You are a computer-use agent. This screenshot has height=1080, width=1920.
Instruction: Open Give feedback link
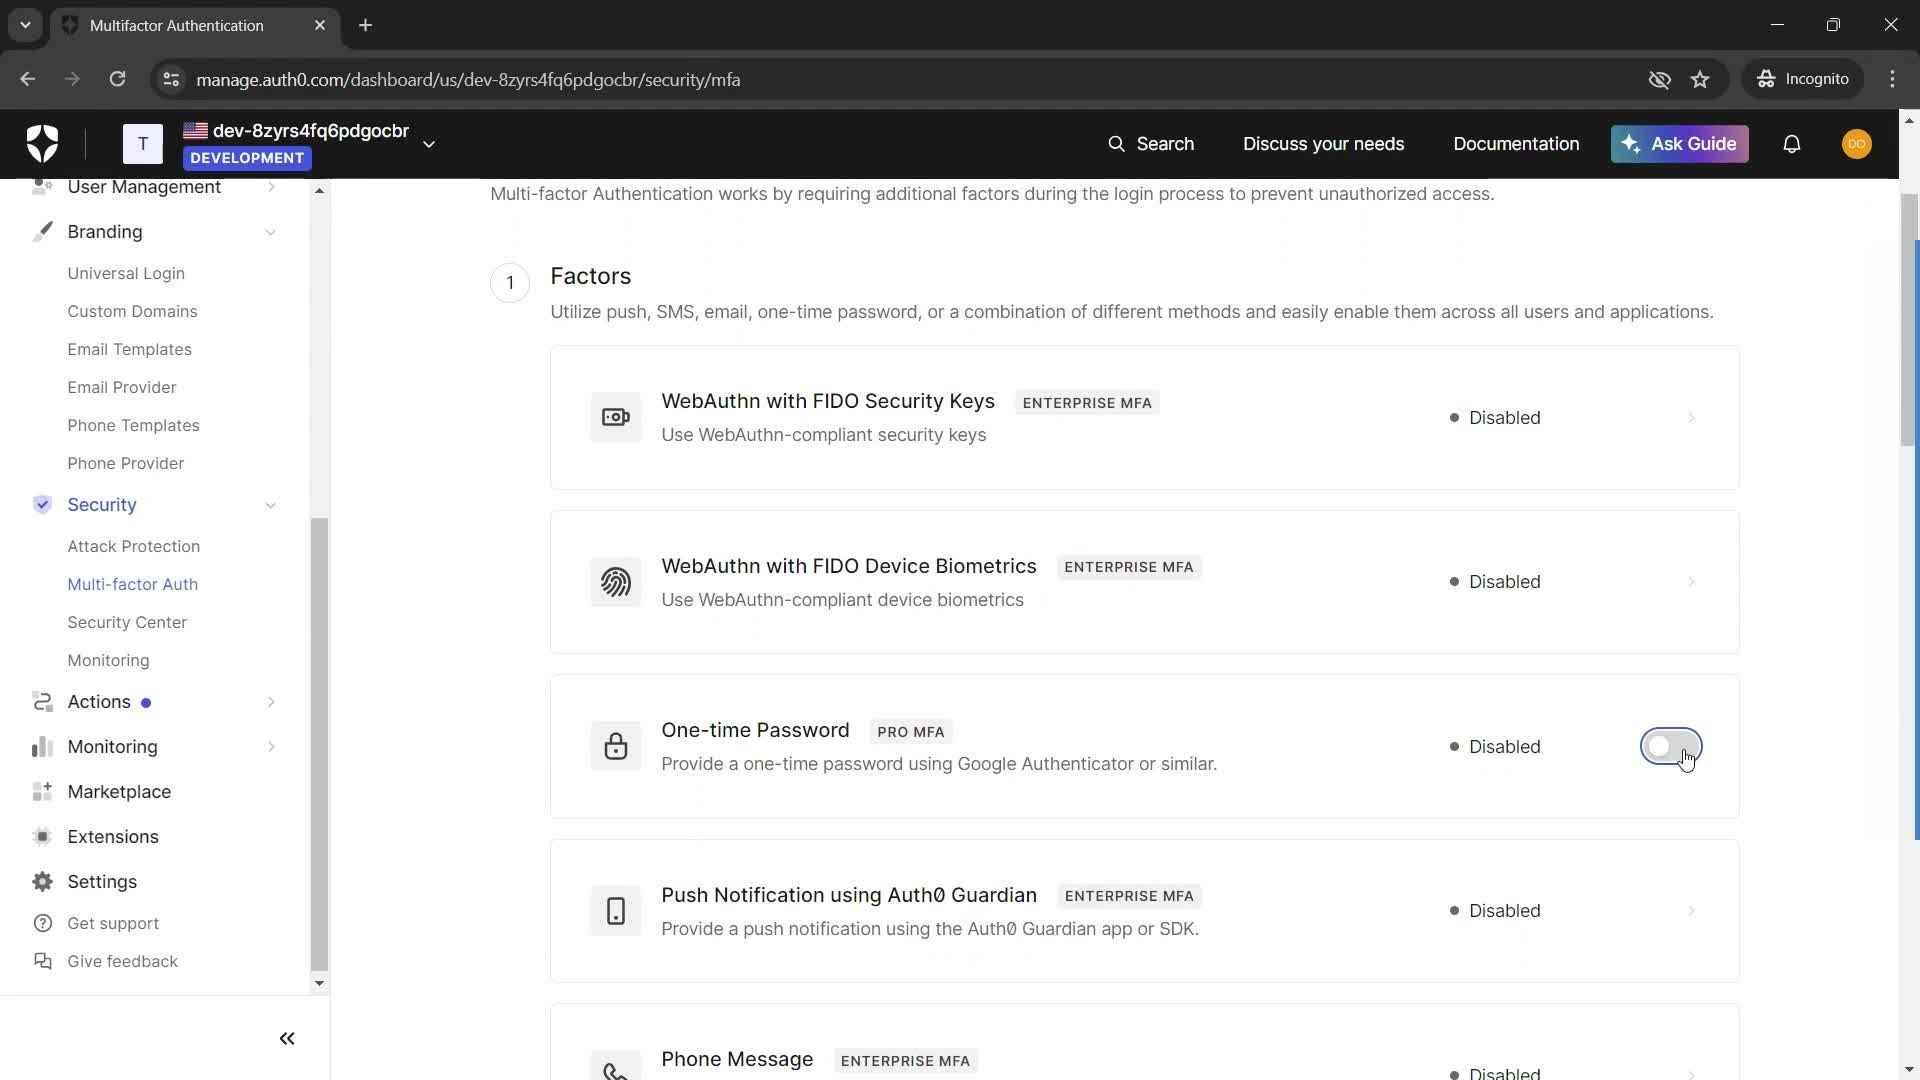122,962
